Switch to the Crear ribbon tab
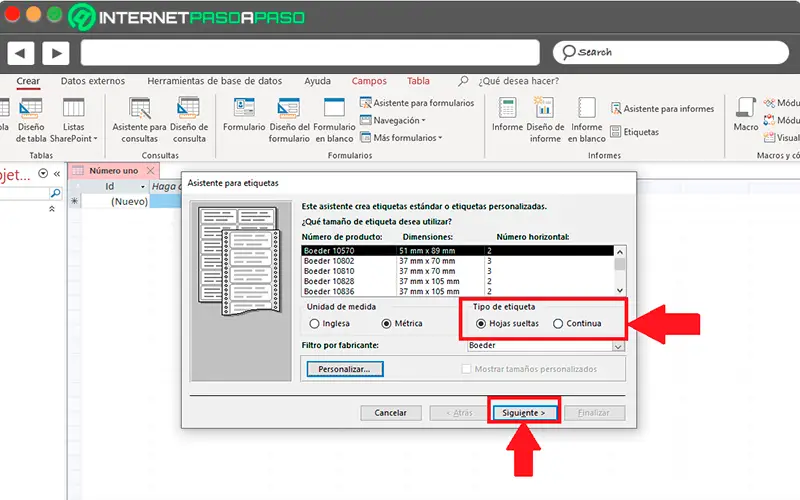Image resolution: width=800 pixels, height=500 pixels. 28,81
